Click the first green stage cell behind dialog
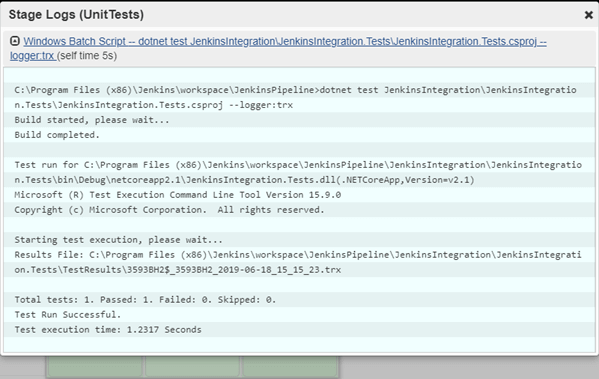This screenshot has width=599, height=379. coord(95,366)
